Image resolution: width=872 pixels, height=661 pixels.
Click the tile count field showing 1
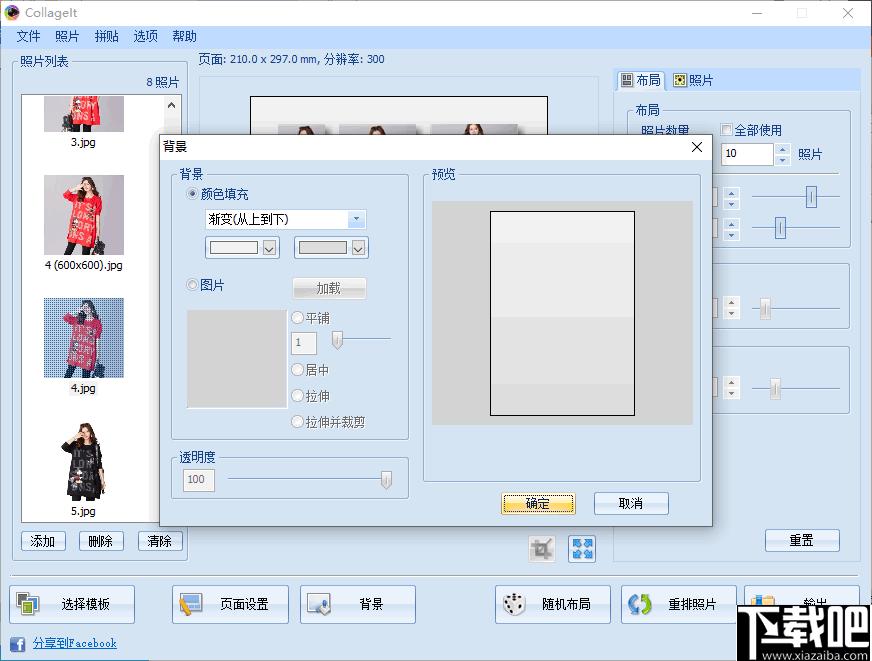point(304,343)
